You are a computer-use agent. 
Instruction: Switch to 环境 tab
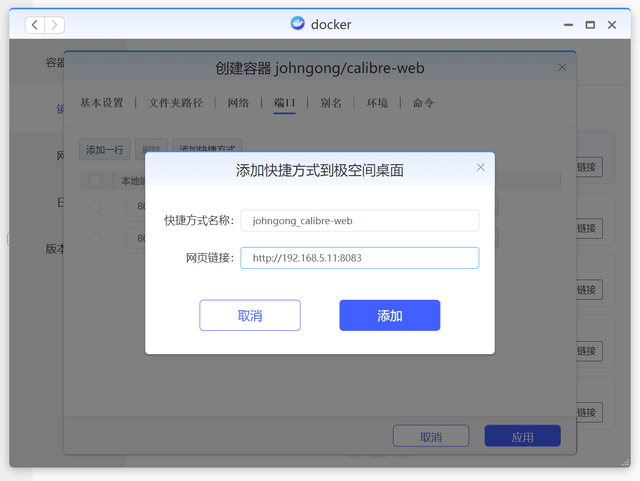tap(377, 103)
